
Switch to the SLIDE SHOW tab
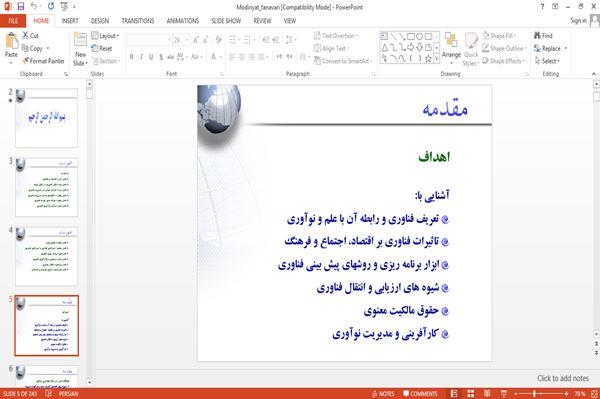pos(226,21)
